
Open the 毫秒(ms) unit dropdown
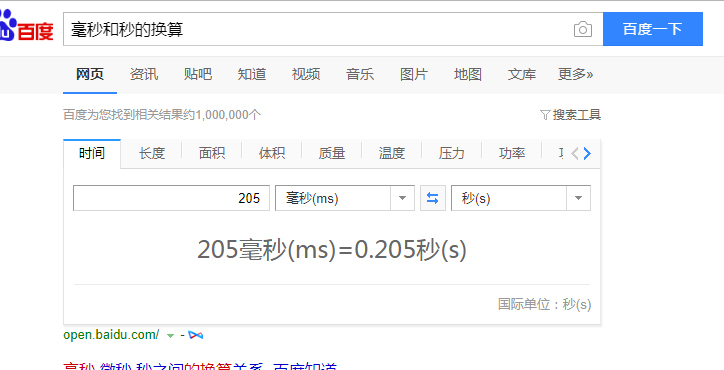pyautogui.click(x=345, y=198)
